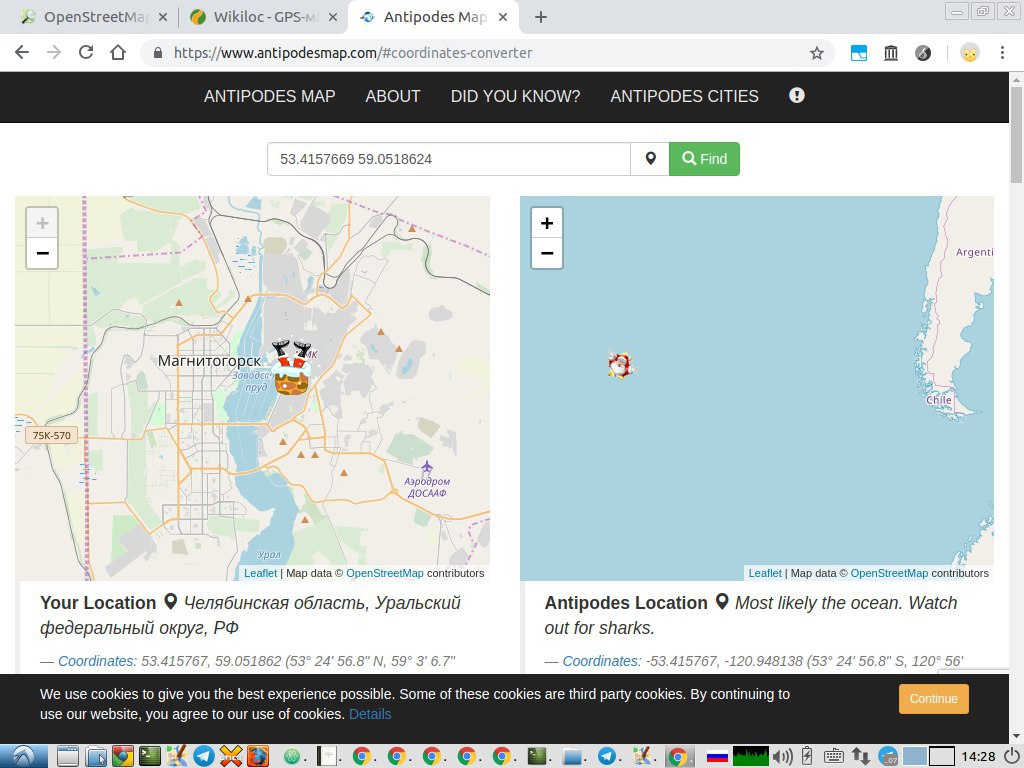
Task: Click the page vertical scrollbar thumb
Action: (1016, 134)
